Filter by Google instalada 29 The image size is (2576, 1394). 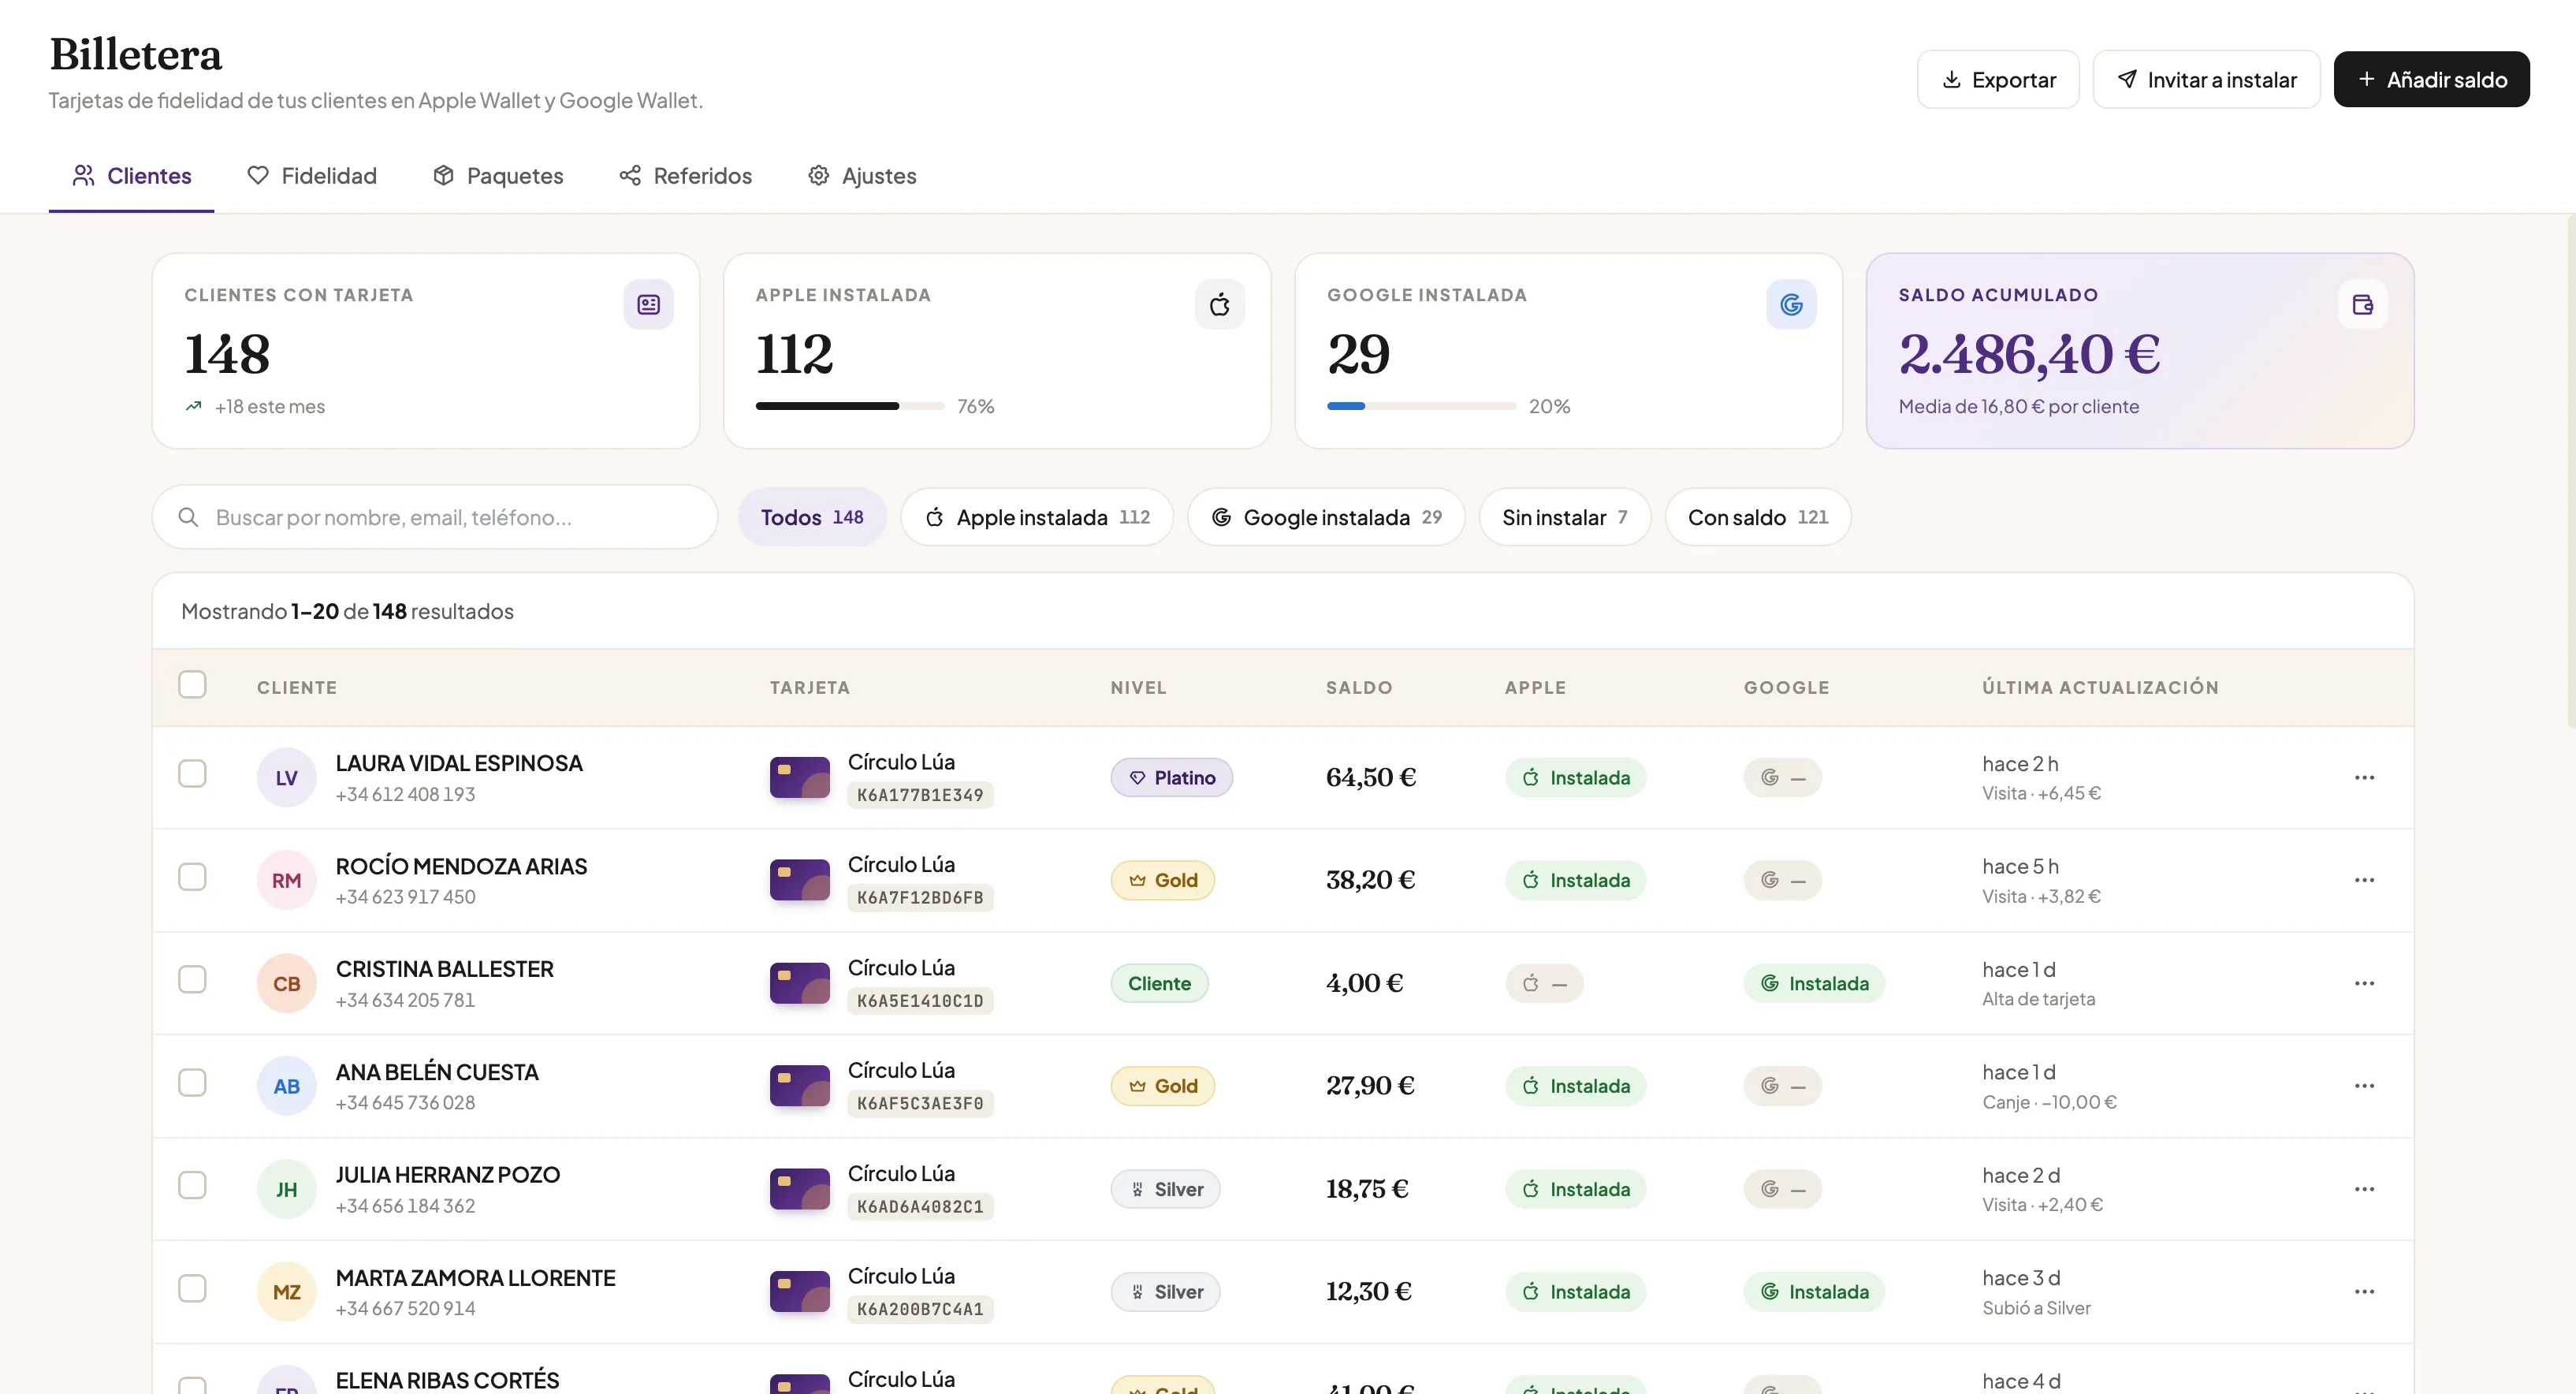[x=1326, y=517]
